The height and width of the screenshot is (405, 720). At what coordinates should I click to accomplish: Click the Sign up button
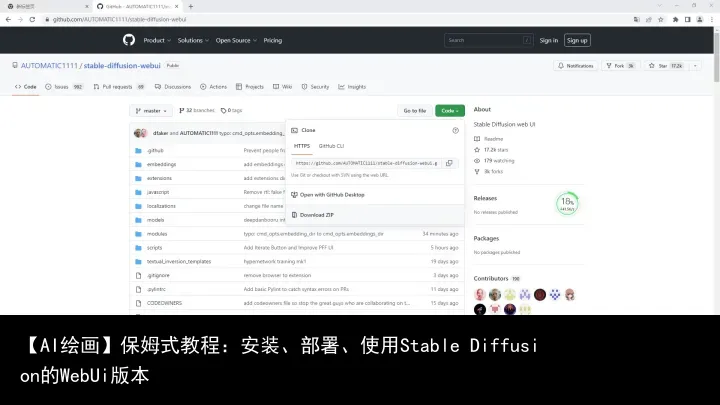tap(577, 40)
